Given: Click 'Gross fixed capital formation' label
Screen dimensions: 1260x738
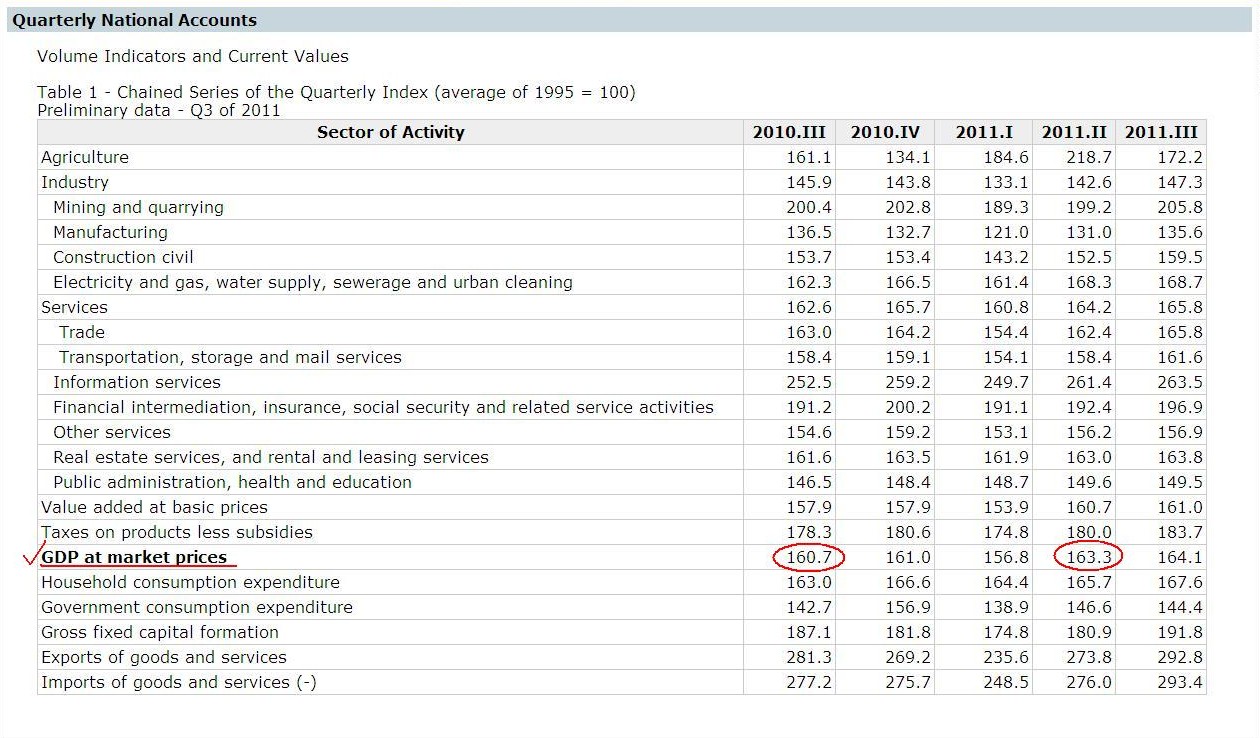Looking at the screenshot, I should click(x=160, y=632).
